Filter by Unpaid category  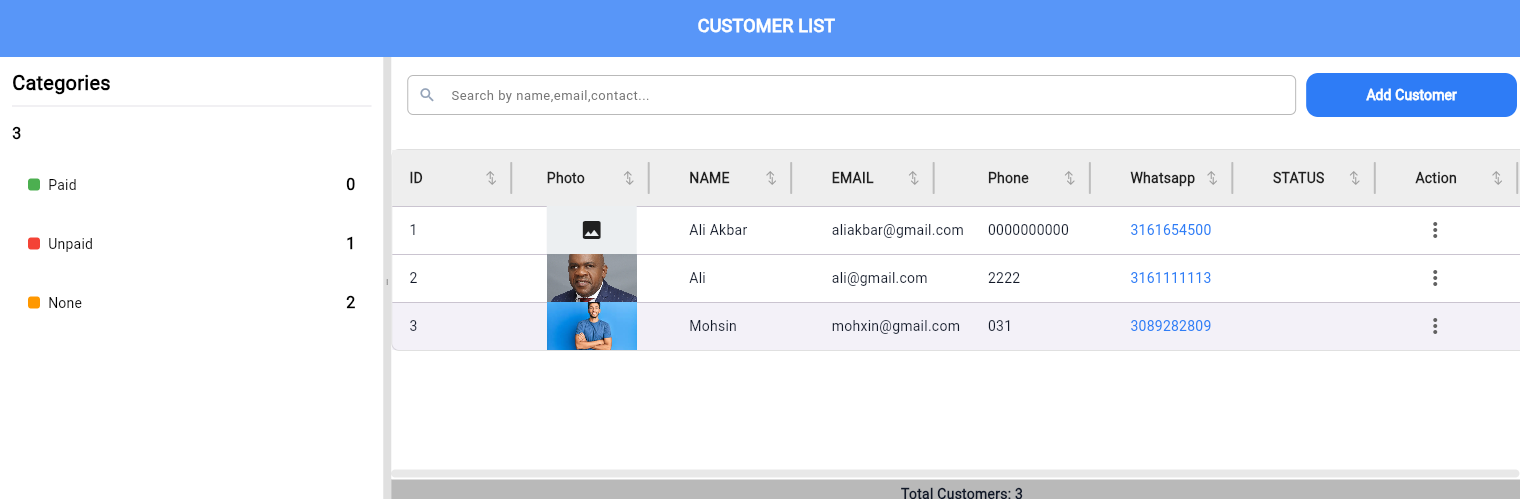[70, 244]
